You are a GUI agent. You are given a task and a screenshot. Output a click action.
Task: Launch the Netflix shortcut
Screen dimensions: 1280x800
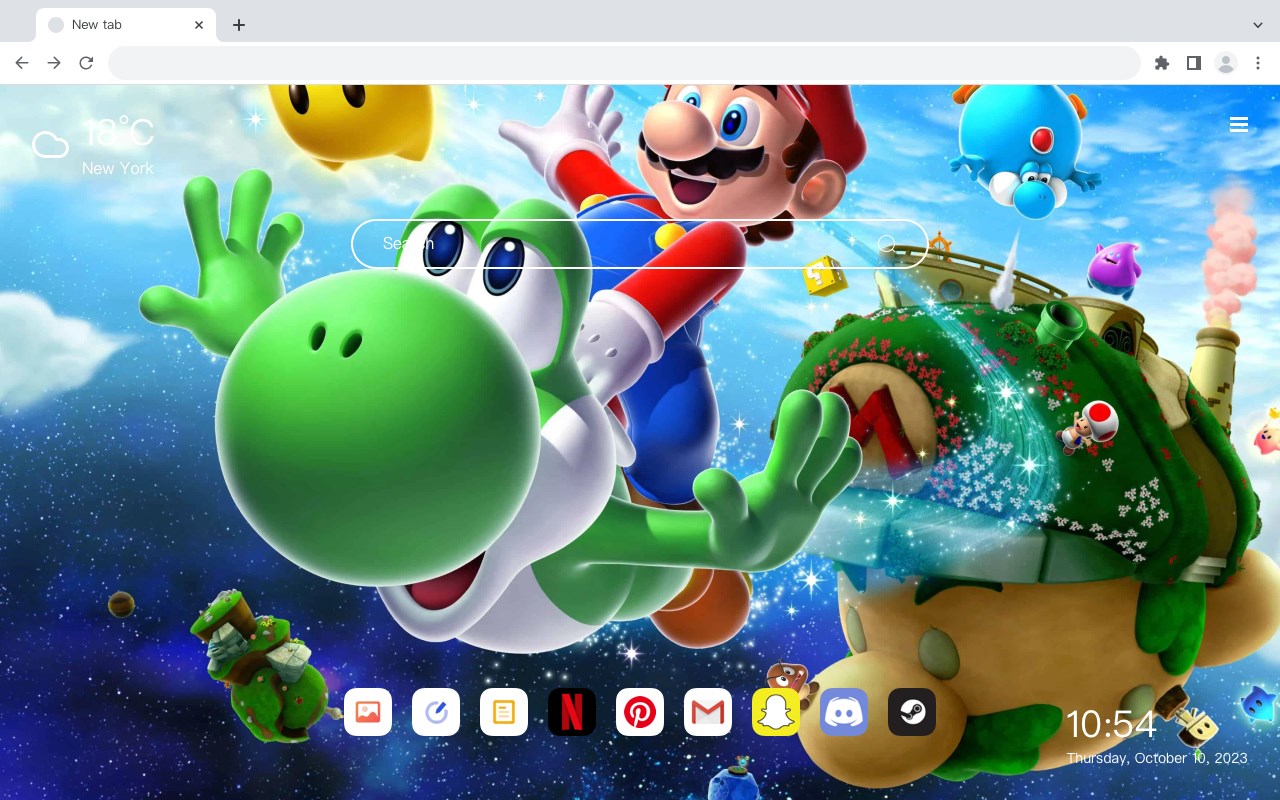coord(572,712)
